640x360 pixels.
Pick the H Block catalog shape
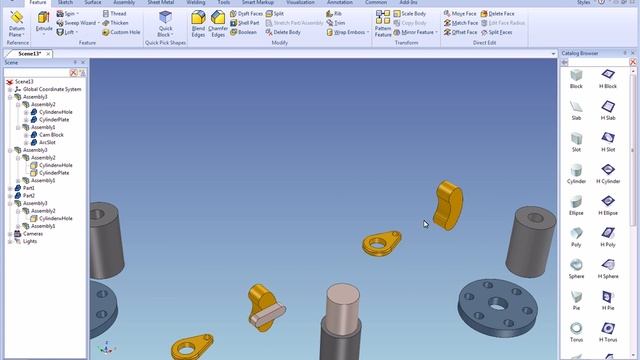pos(608,79)
